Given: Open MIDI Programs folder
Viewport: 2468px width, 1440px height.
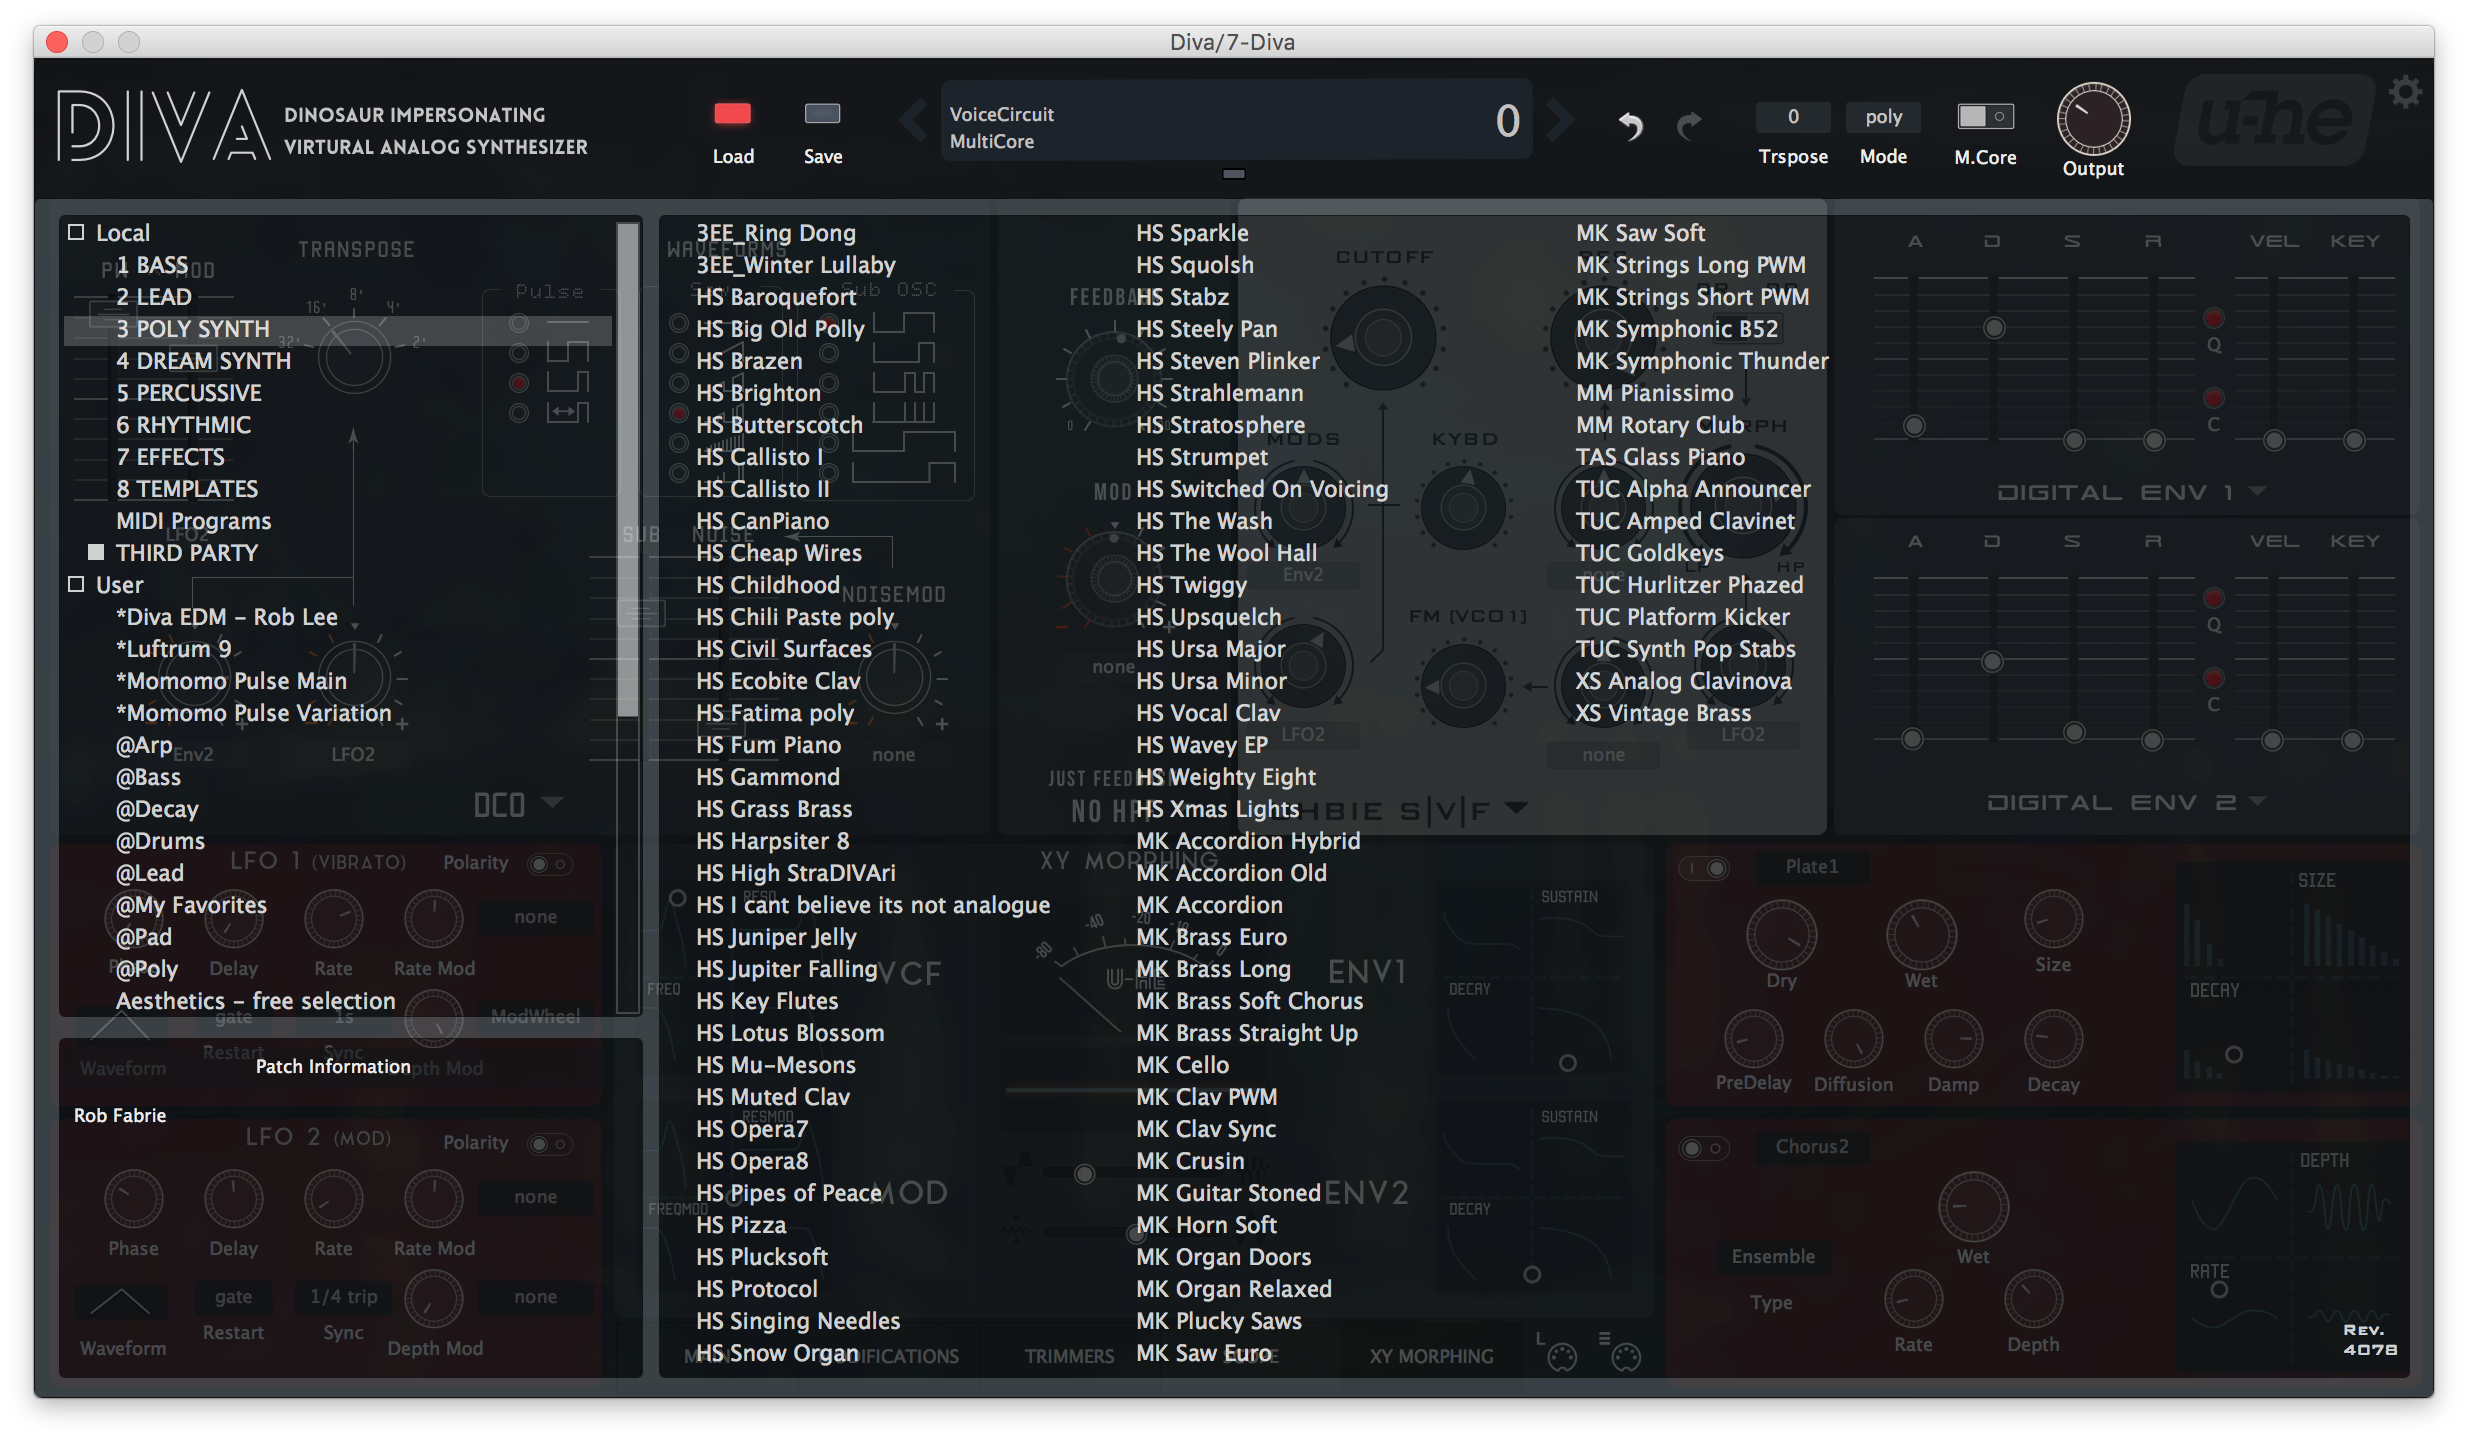Looking at the screenshot, I should tap(193, 521).
